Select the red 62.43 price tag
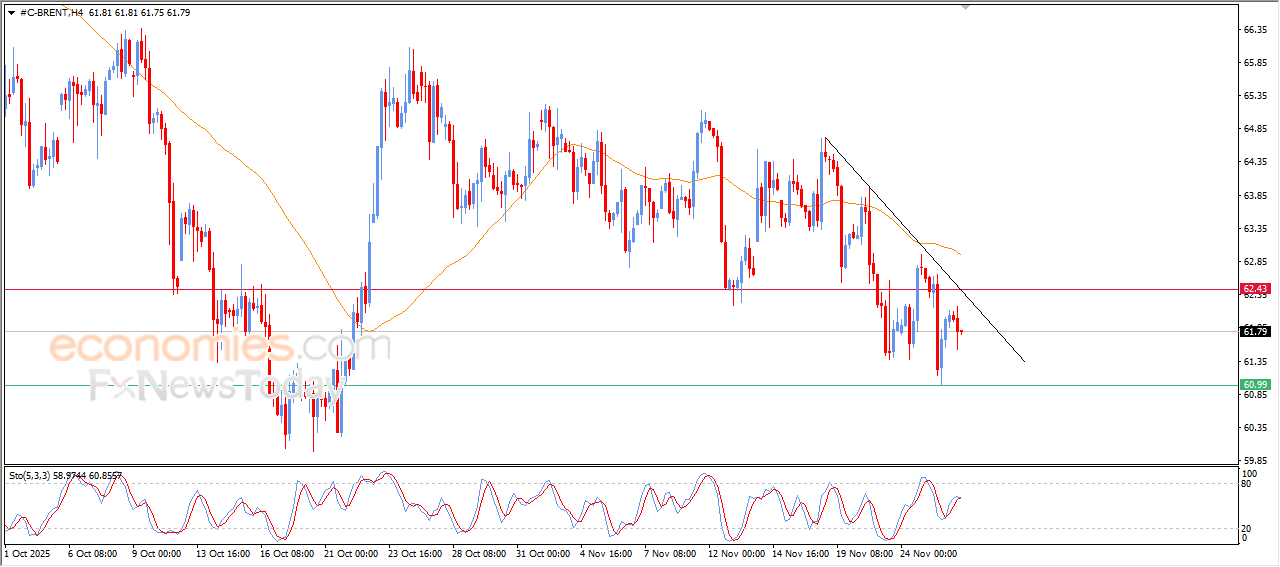 (x=1255, y=289)
